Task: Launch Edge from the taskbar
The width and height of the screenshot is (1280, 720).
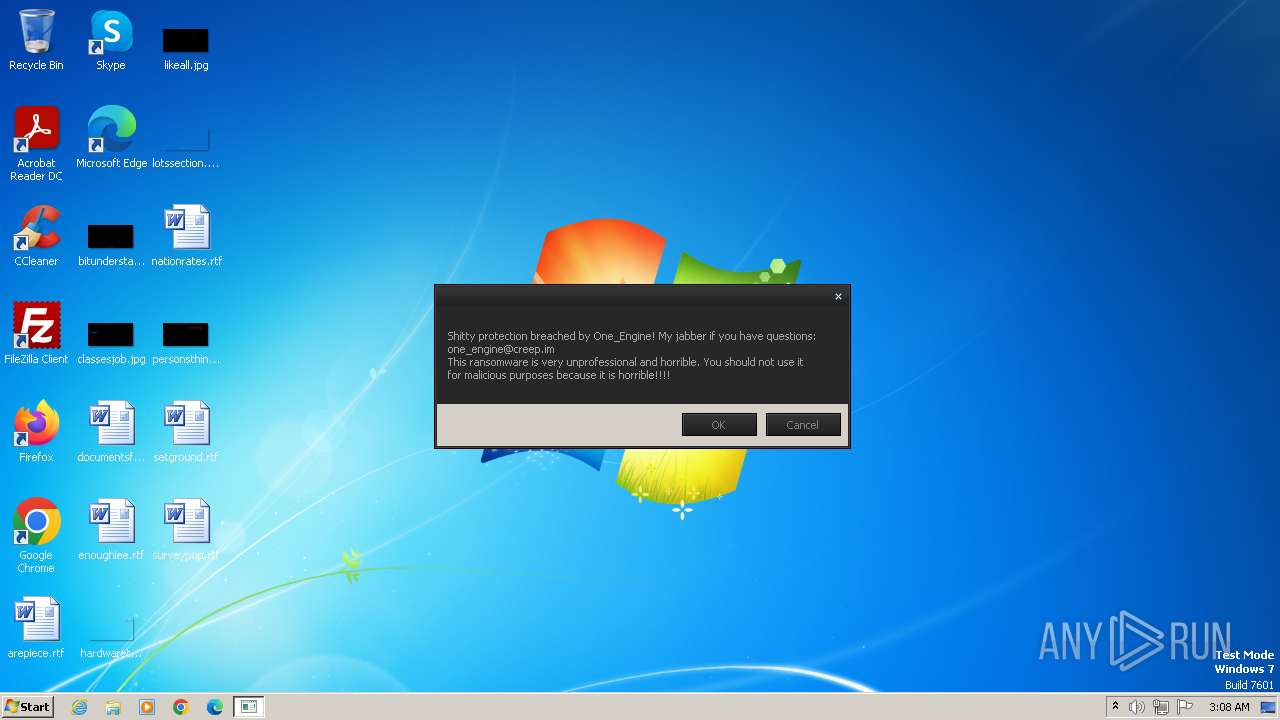Action: [x=215, y=707]
